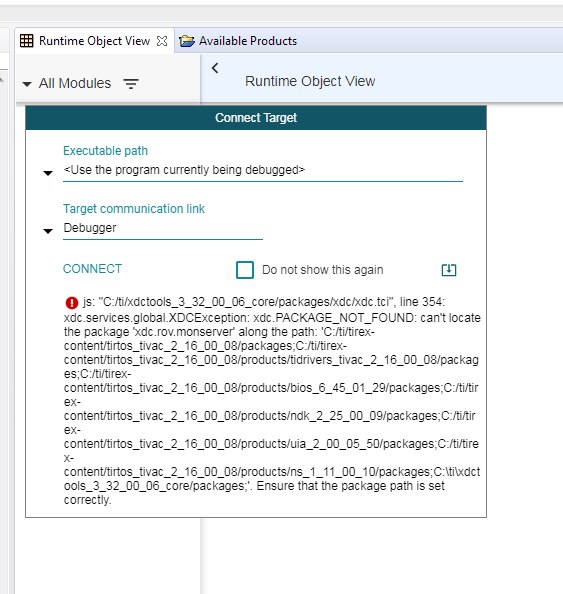This screenshot has height=594, width=563.
Task: Click the red error icon in the message
Action: 72,303
